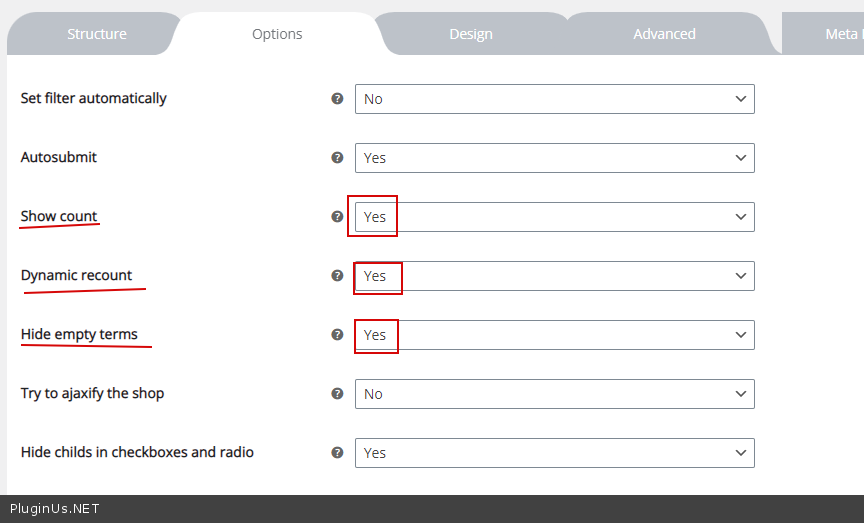
Task: Click help icon for Hide empty terms
Action: pos(337,335)
